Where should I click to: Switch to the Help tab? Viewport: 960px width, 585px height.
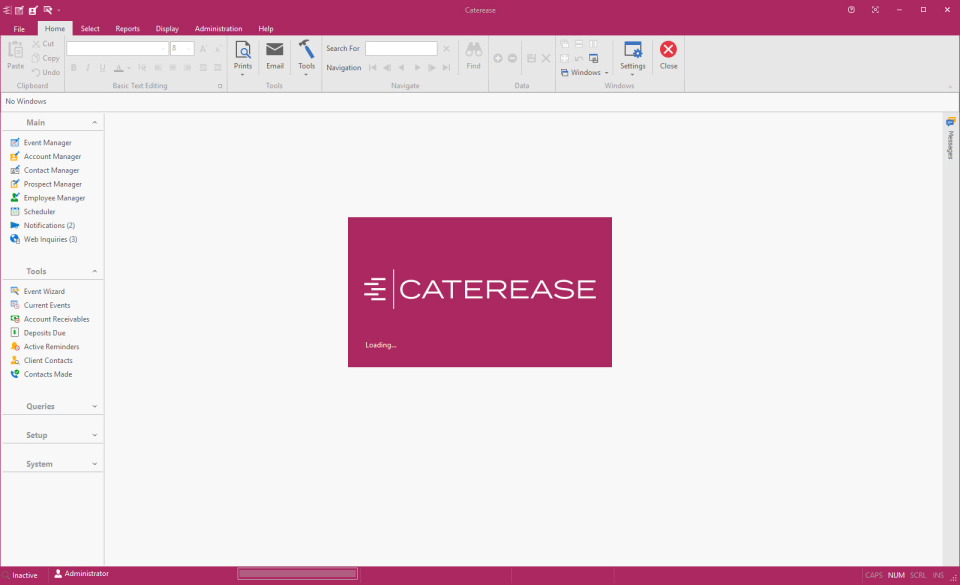266,29
